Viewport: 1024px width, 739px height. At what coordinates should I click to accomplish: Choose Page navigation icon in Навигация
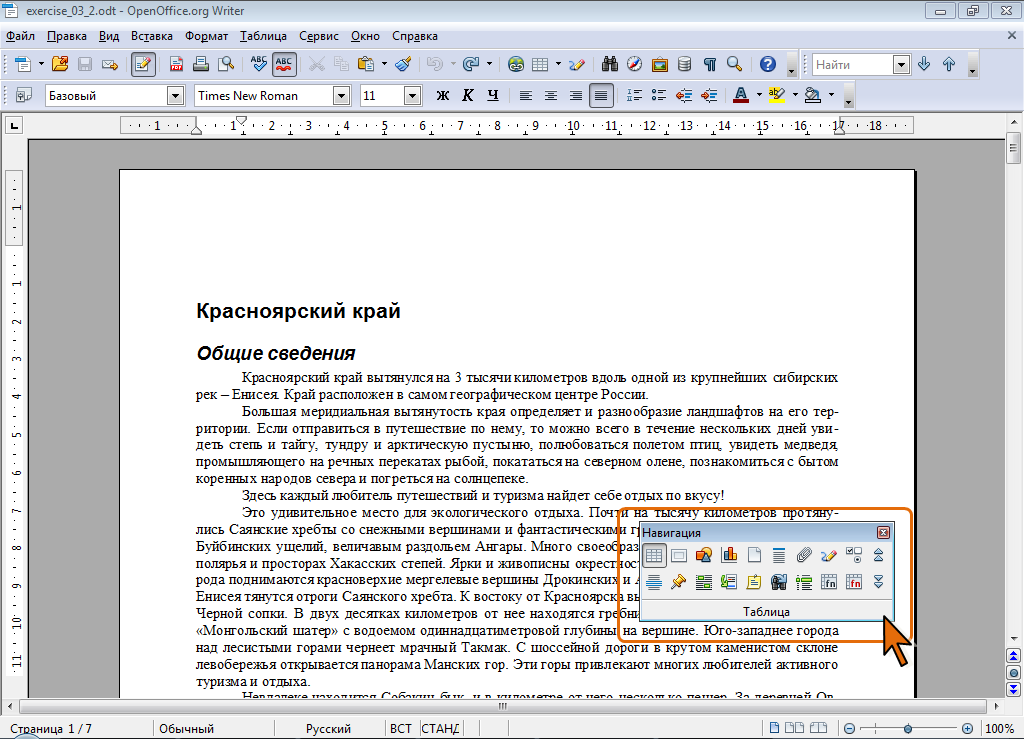tap(754, 556)
